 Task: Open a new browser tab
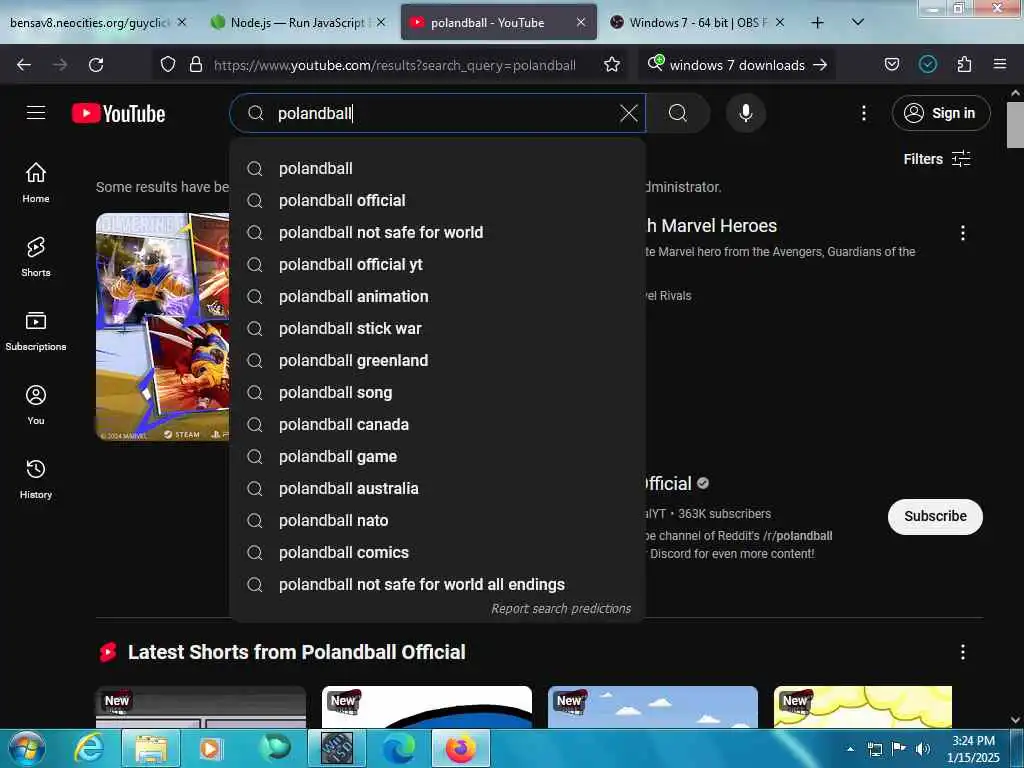817,23
